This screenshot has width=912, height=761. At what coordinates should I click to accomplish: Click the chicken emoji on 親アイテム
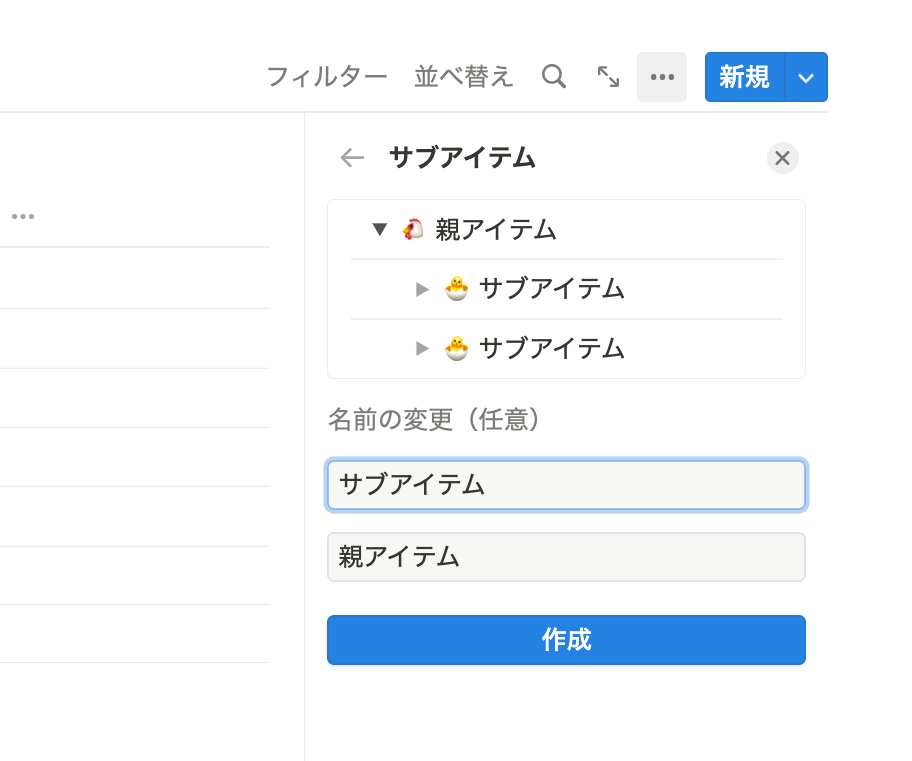(x=413, y=229)
